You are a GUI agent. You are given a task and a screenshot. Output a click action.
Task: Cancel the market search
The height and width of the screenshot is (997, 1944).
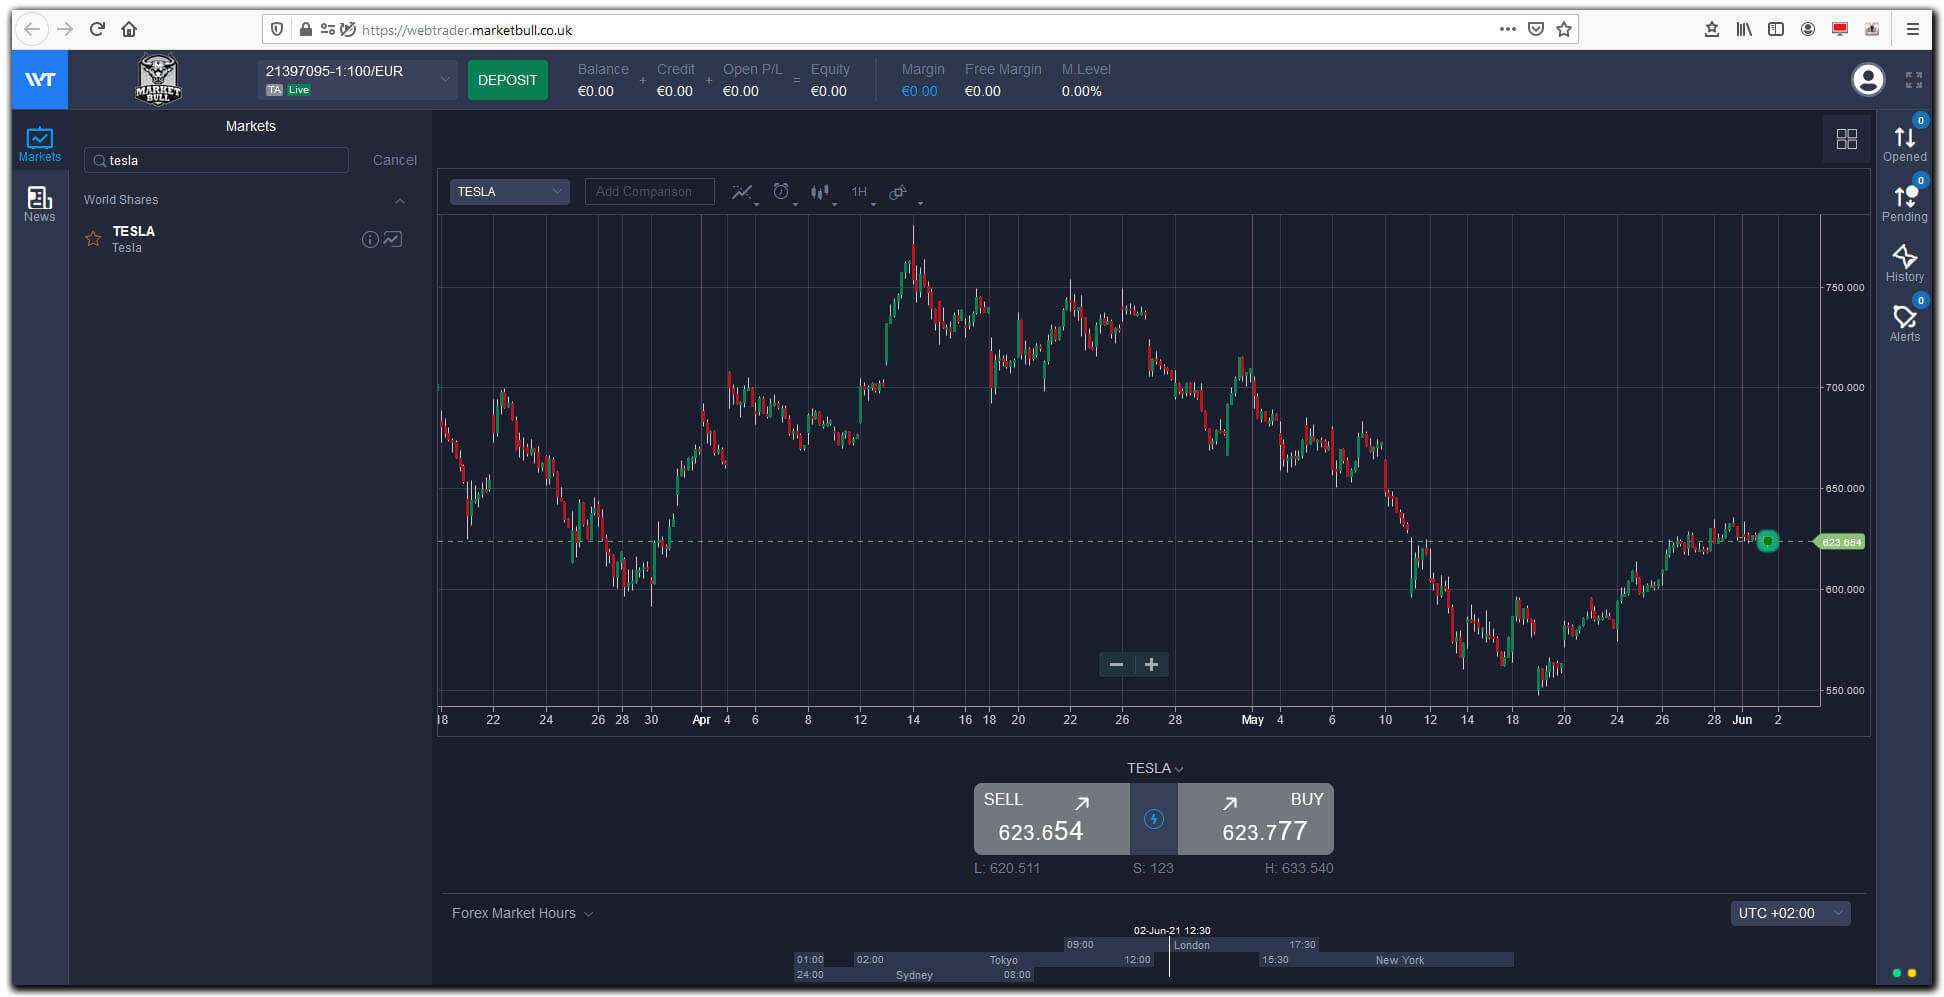point(395,160)
